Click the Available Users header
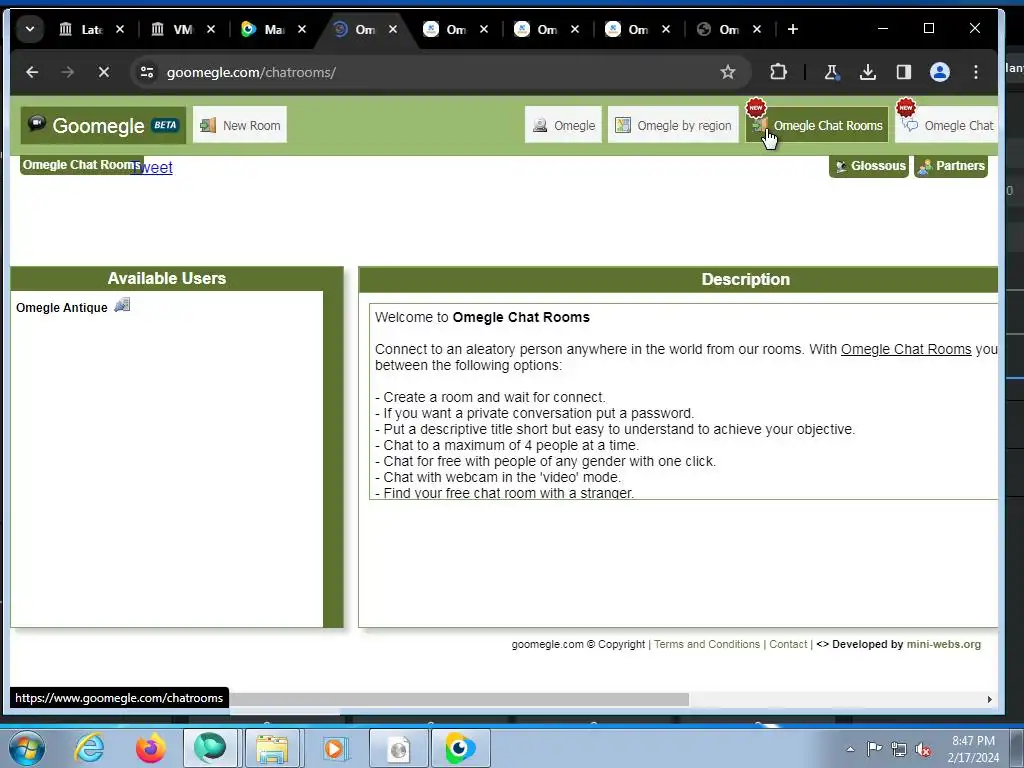This screenshot has height=768, width=1024. 167,278
